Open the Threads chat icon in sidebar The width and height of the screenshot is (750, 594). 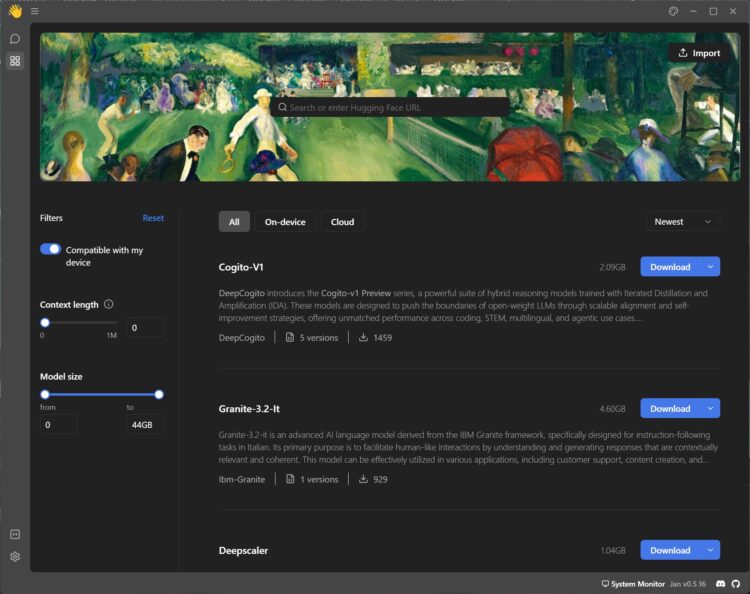pyautogui.click(x=15, y=38)
